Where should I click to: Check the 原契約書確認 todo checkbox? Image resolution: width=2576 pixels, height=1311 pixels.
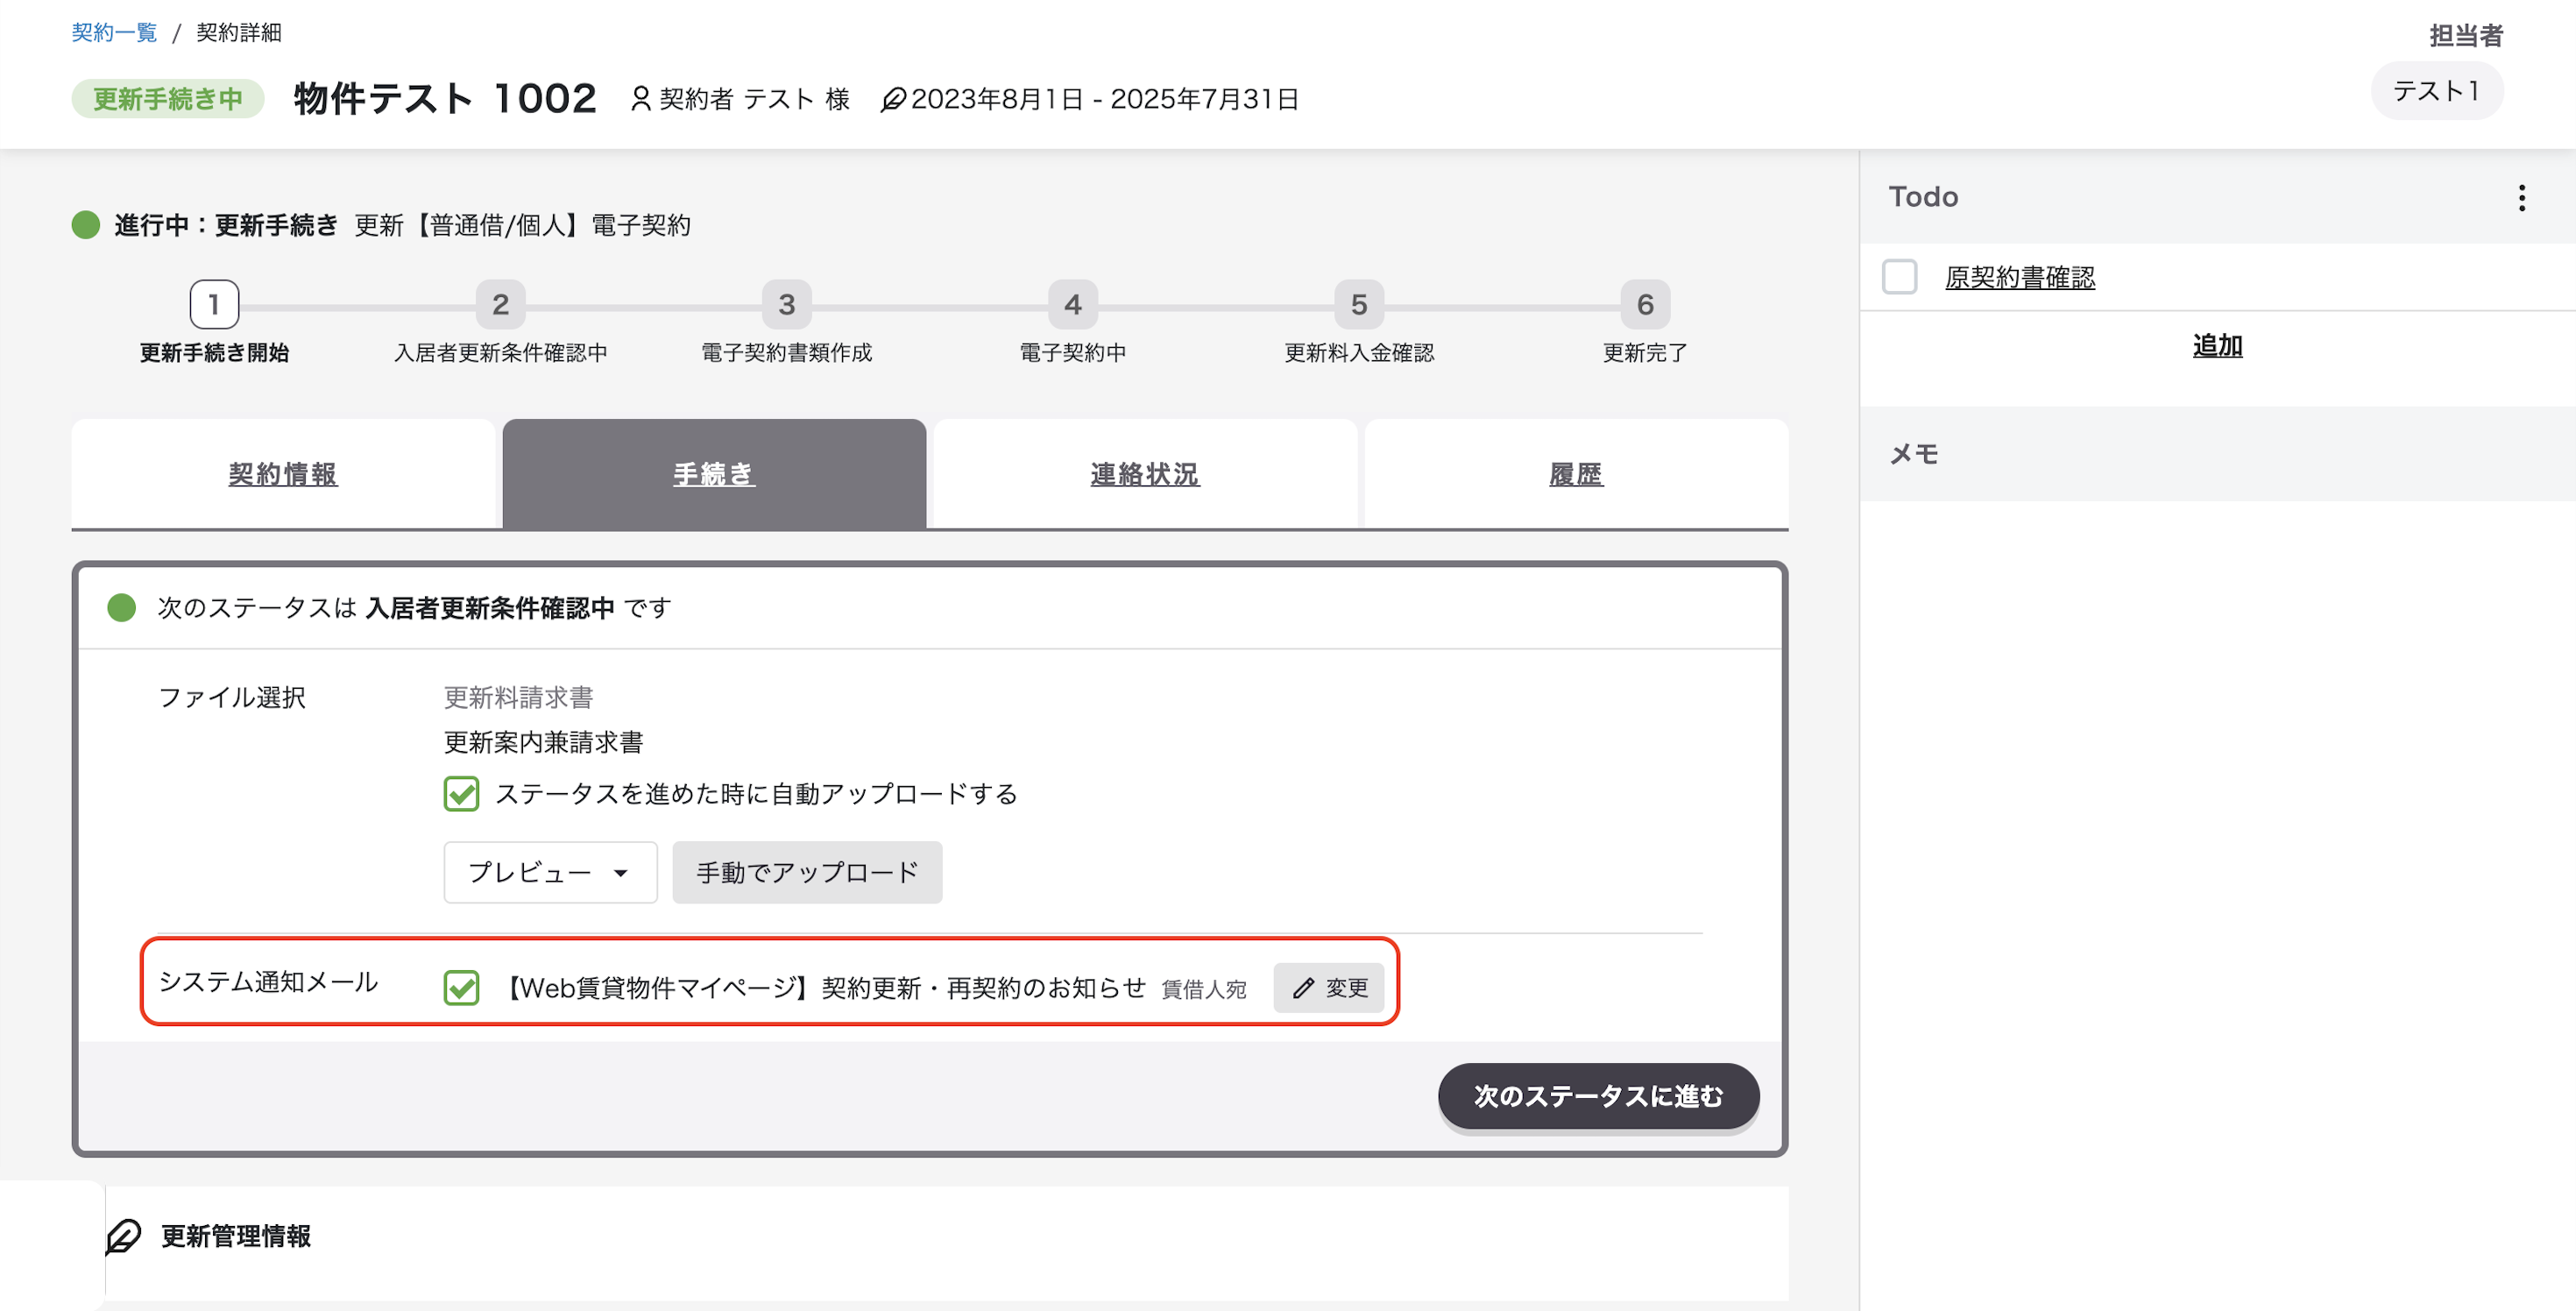coord(1899,277)
